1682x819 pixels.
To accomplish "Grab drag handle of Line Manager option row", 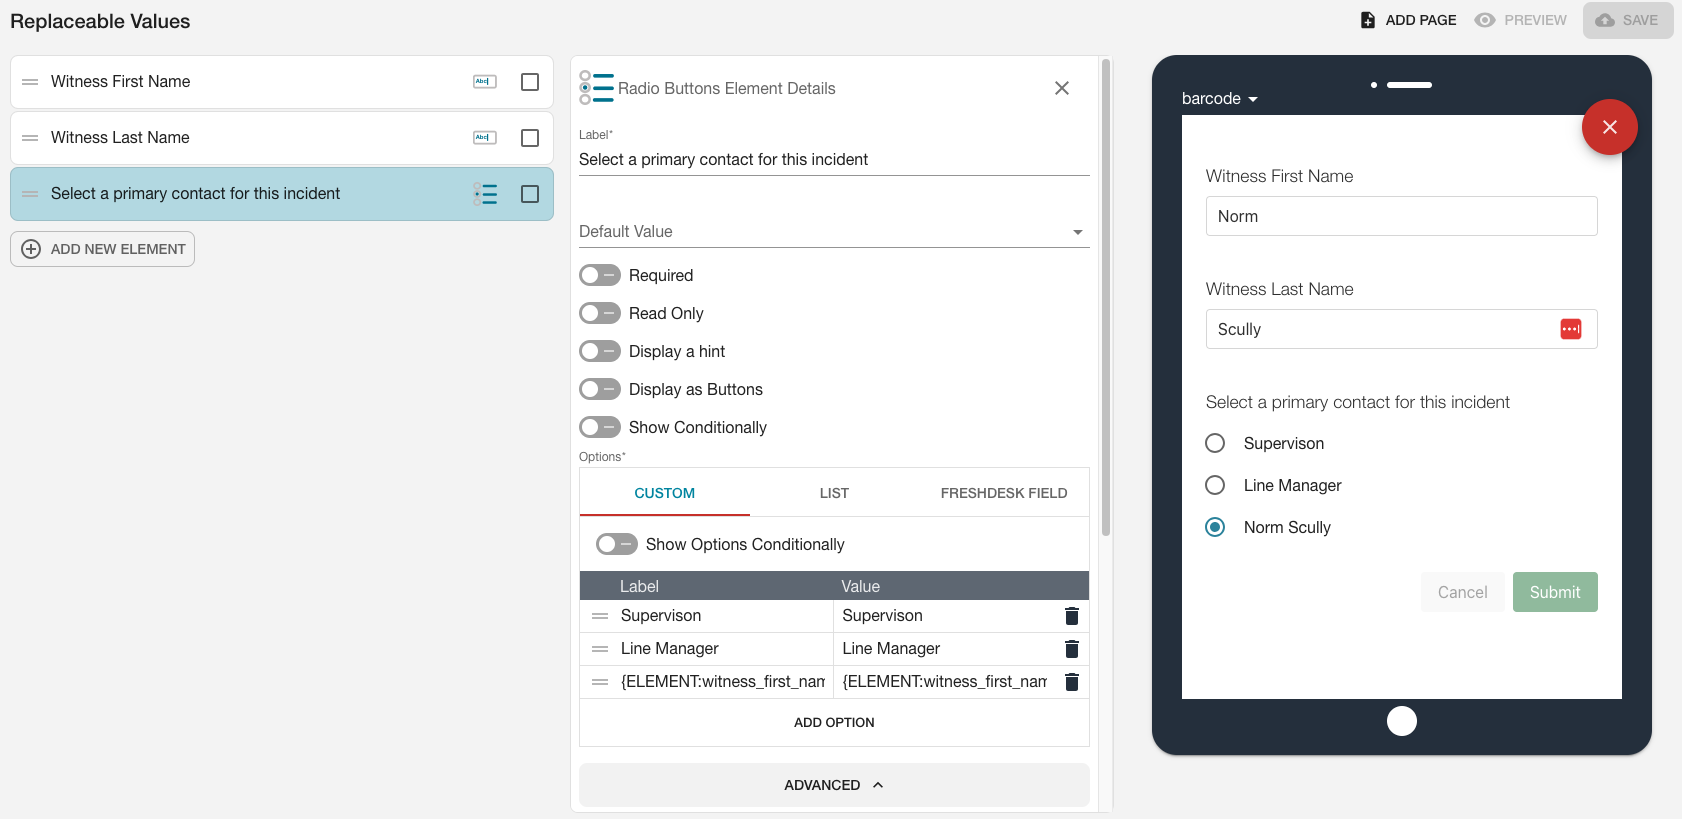I will pyautogui.click(x=600, y=649).
